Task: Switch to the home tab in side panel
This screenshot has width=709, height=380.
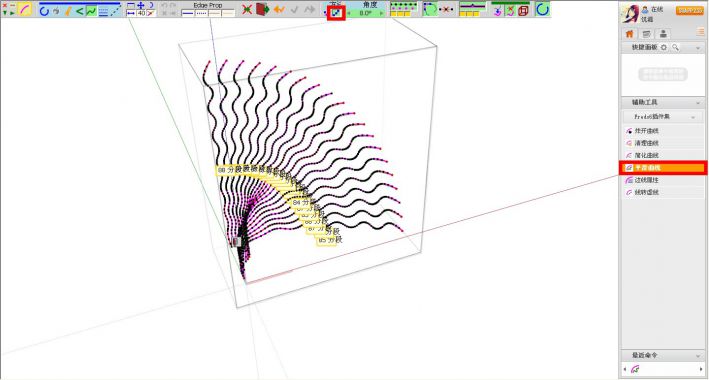Action: [x=629, y=34]
